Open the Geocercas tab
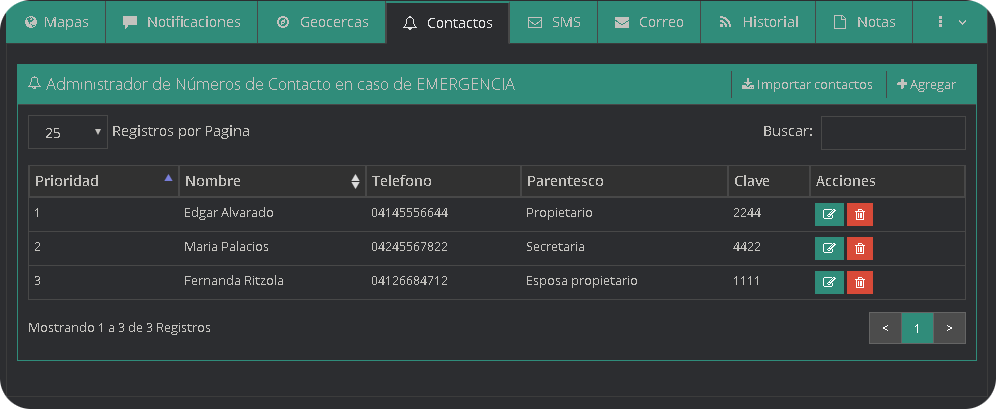Image resolution: width=996 pixels, height=409 pixels. point(322,22)
